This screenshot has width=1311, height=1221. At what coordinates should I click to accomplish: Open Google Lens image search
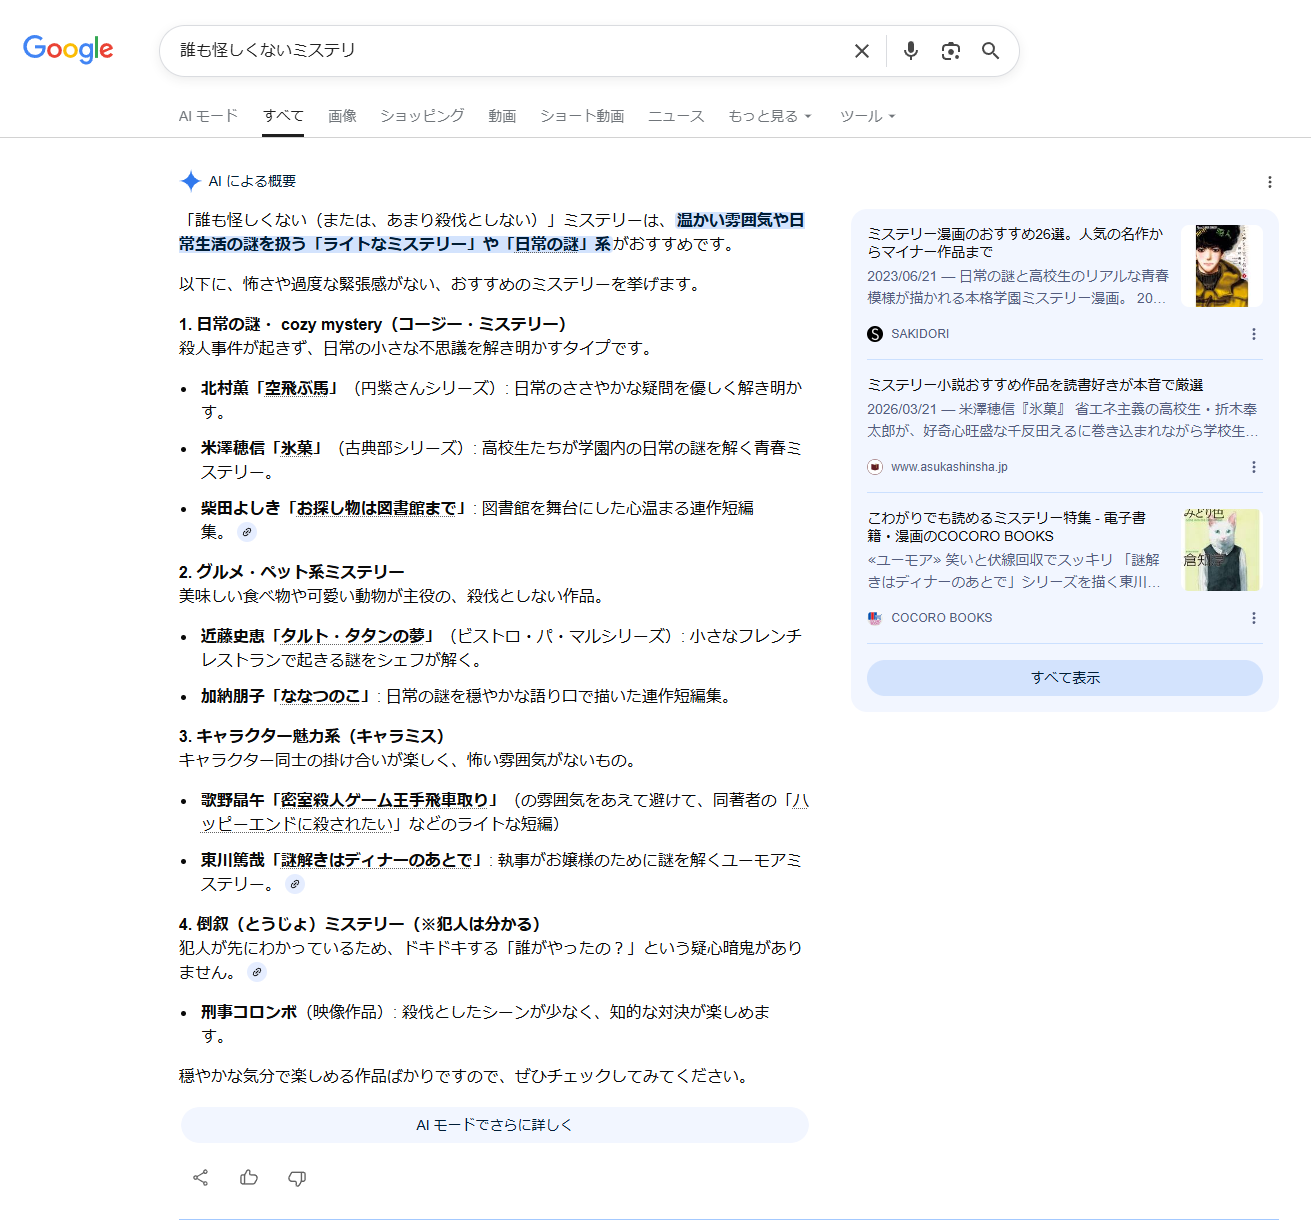950,51
